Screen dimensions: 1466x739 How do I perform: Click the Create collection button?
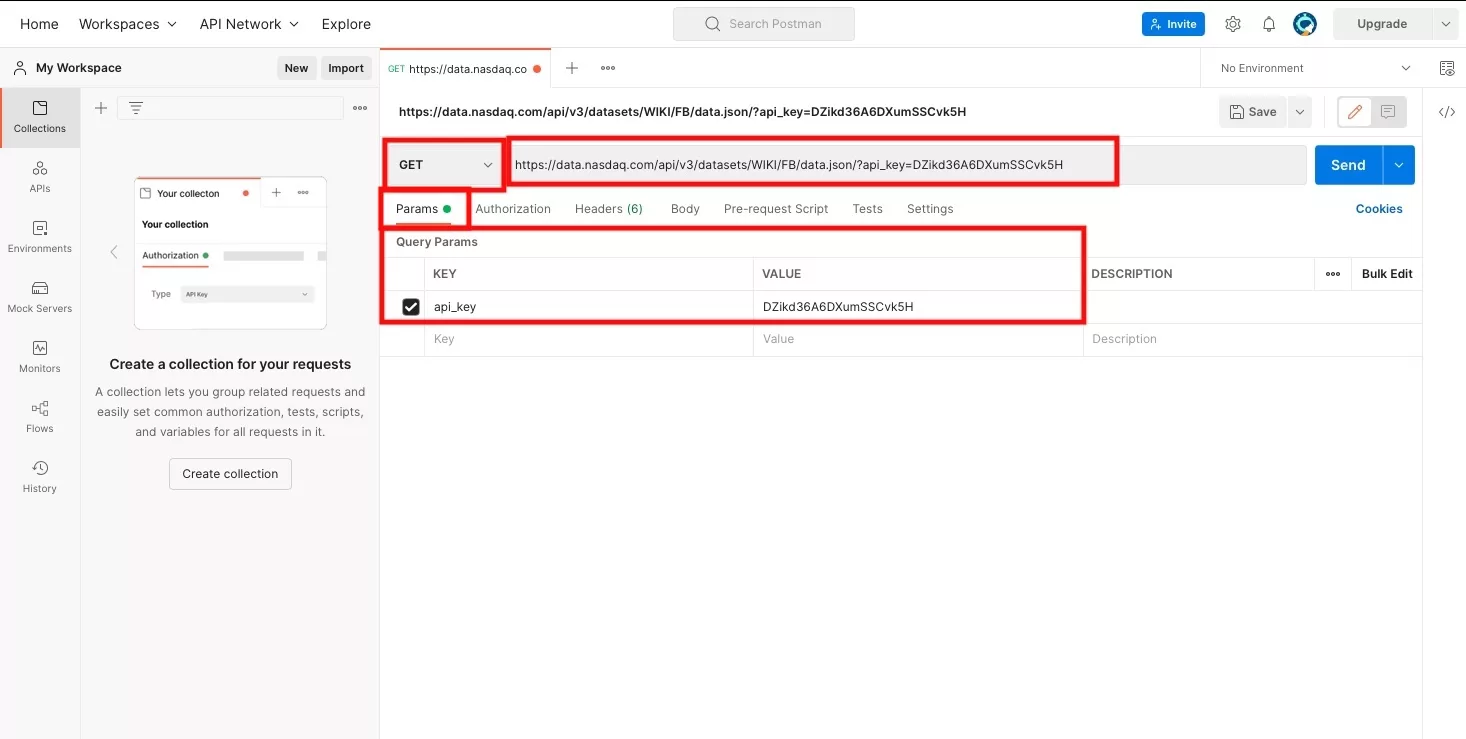tap(230, 474)
